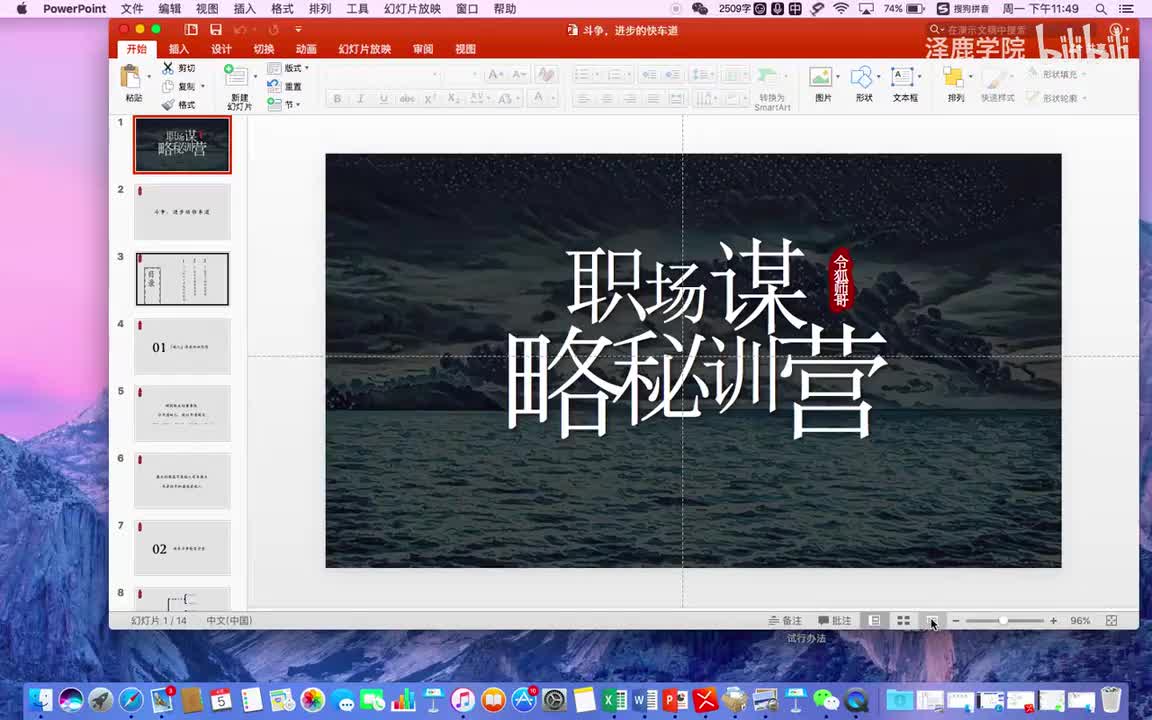Toggle the Comments (批注) pane

(835, 621)
